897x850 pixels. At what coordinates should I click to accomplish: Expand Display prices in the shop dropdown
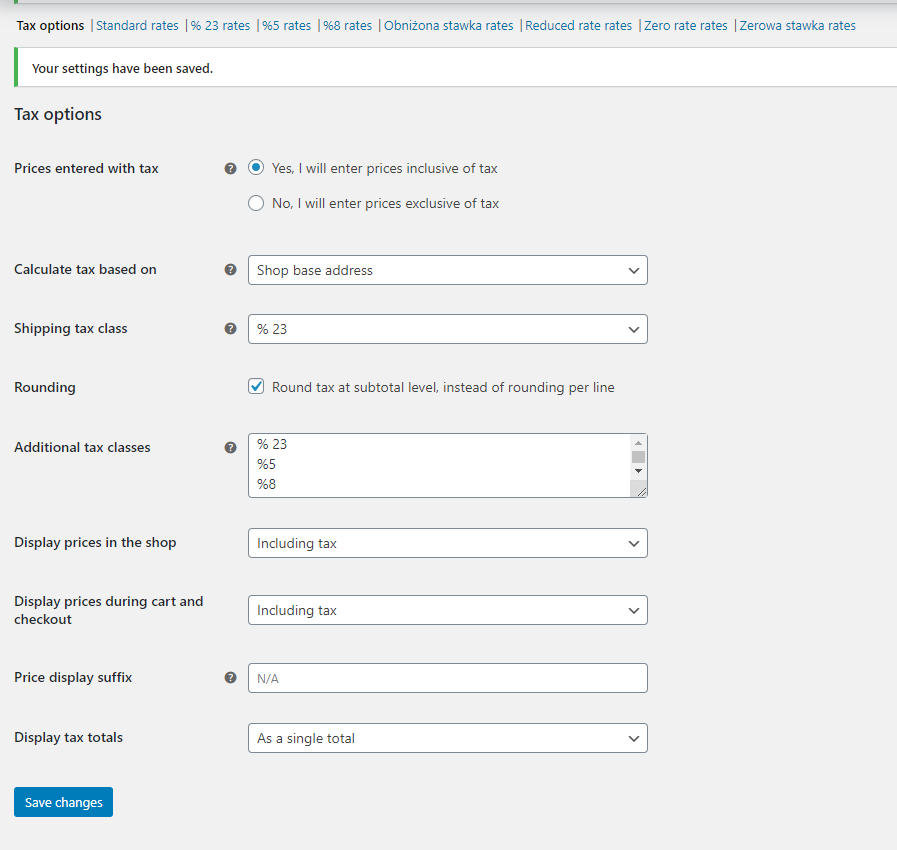click(447, 543)
